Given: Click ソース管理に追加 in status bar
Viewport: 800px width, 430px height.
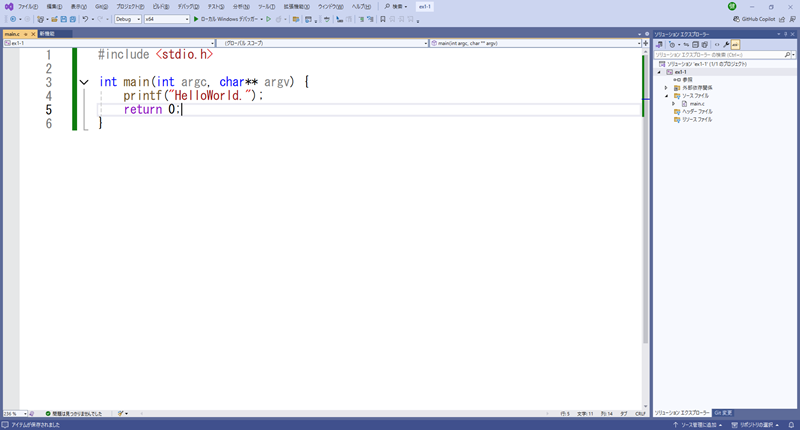Looking at the screenshot, I should (699, 425).
